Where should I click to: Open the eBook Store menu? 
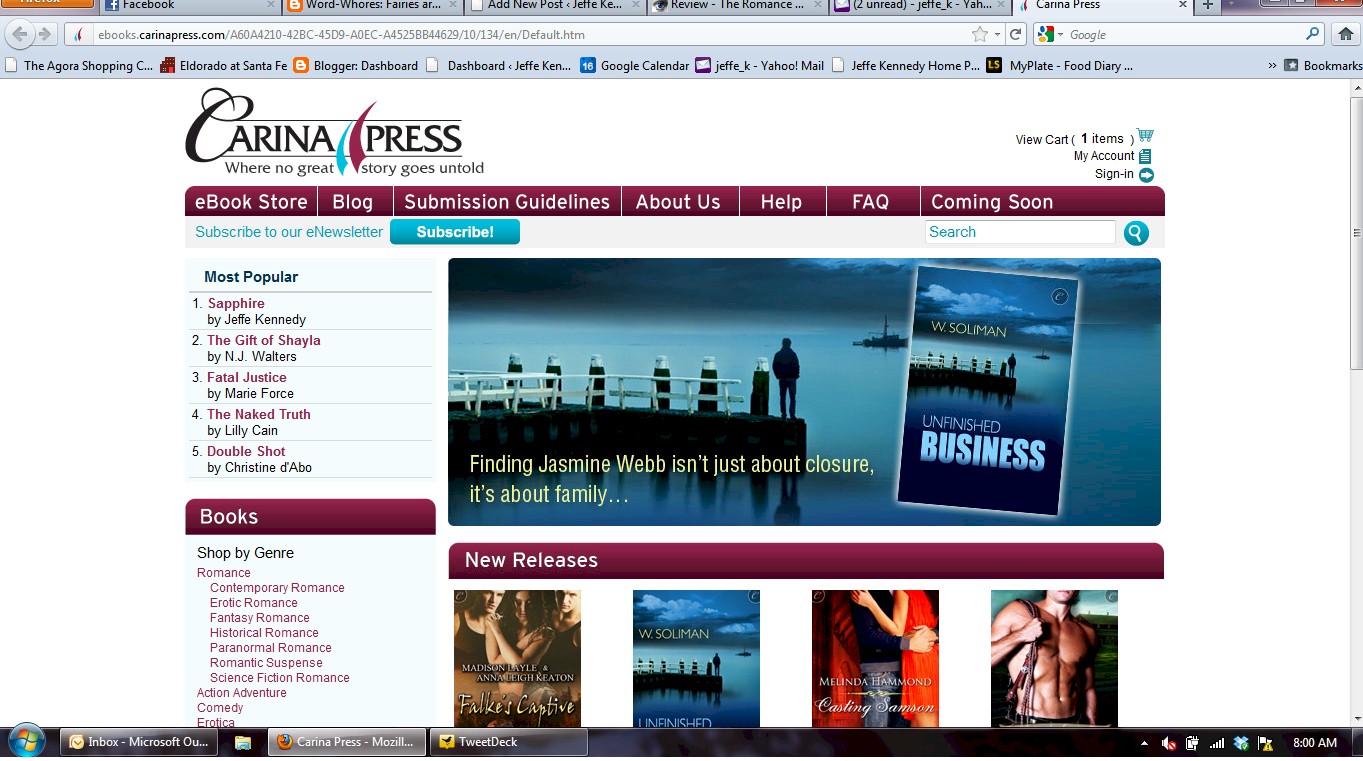(251, 202)
